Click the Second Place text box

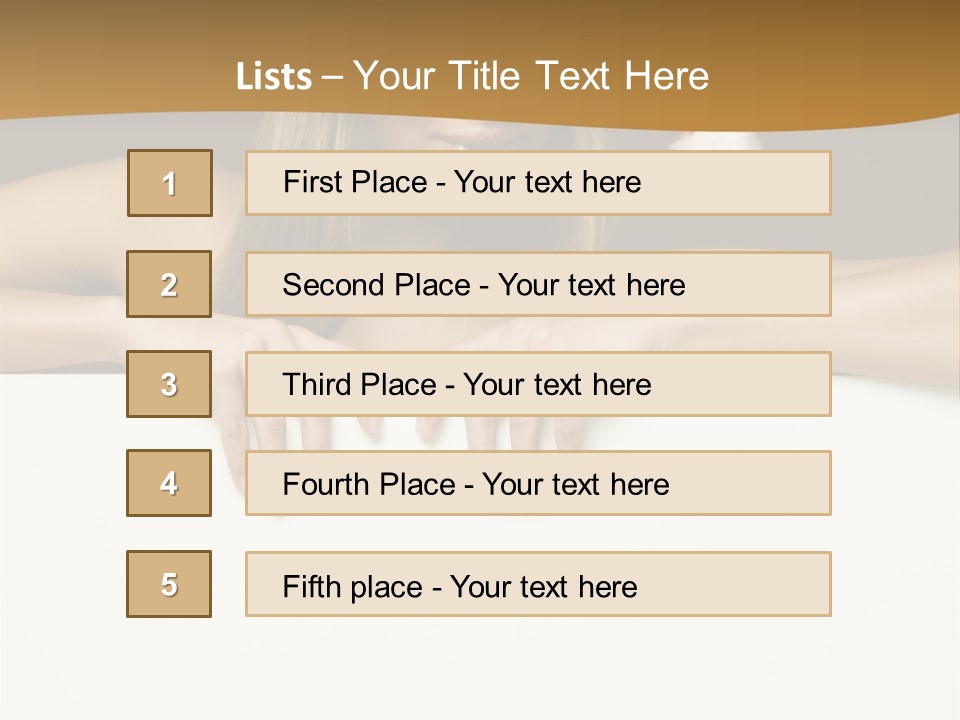tap(538, 284)
